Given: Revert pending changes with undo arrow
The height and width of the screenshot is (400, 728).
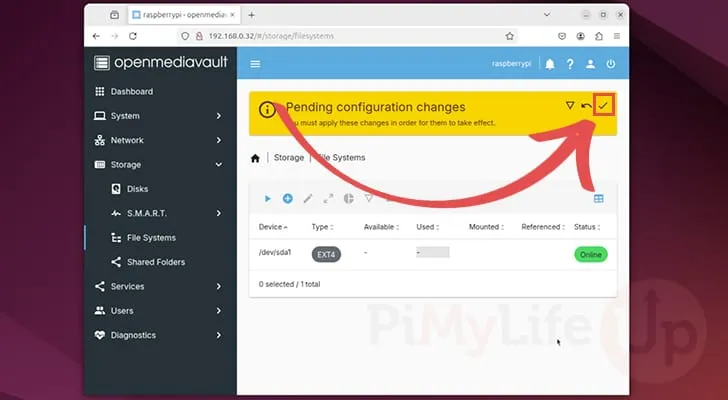Looking at the screenshot, I should click(586, 105).
